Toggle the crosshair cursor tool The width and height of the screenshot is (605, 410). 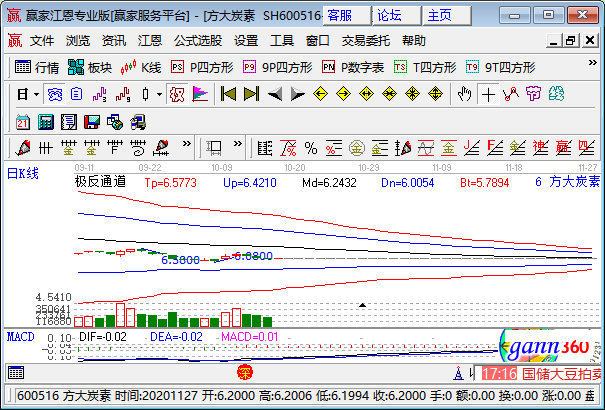pyautogui.click(x=488, y=94)
